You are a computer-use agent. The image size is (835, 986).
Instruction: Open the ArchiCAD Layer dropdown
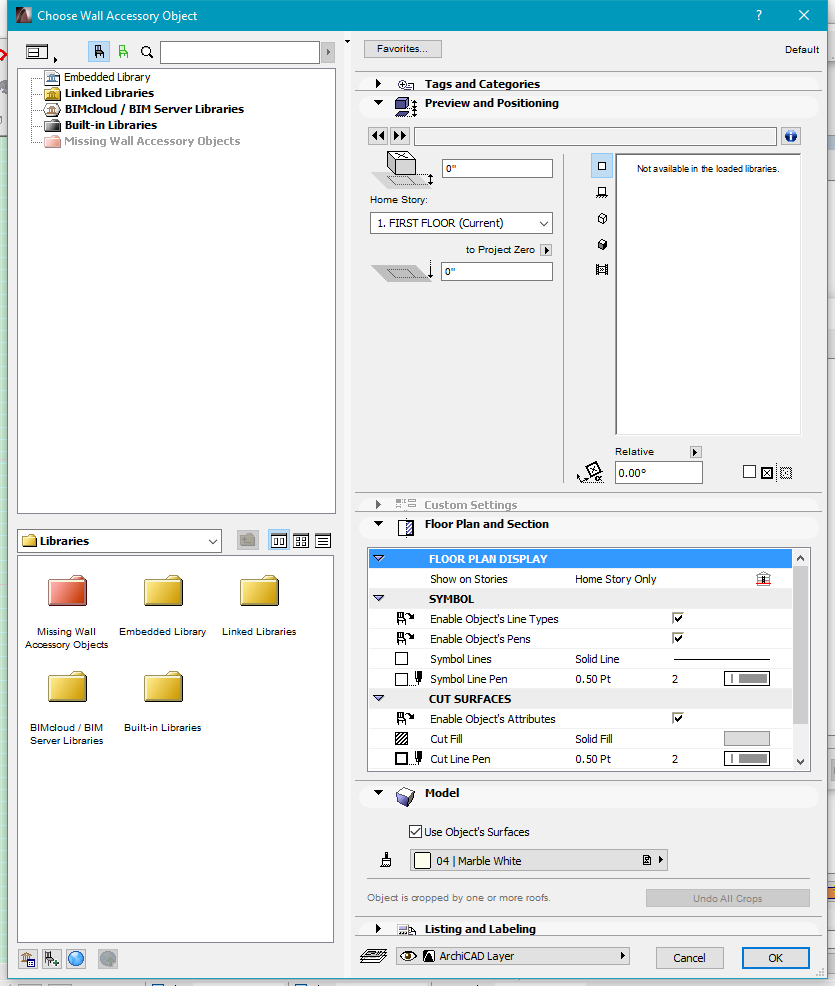tap(513, 956)
